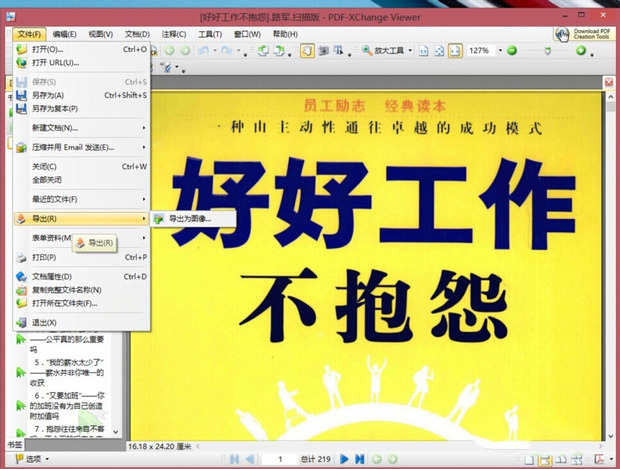Open the 视图(V) menu
The image size is (620, 469).
[100, 34]
